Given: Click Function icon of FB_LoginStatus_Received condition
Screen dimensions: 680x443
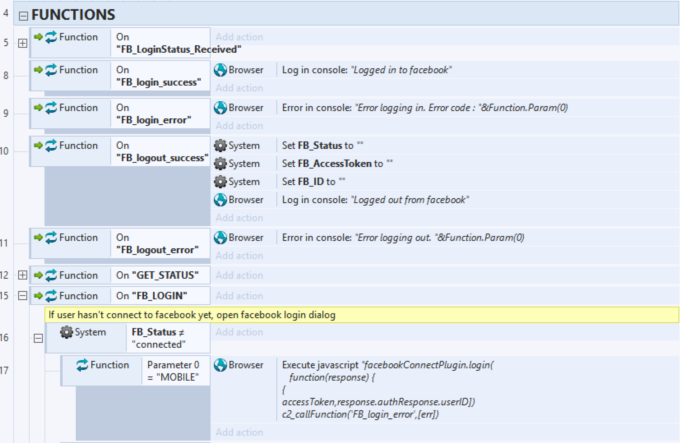Looking at the screenshot, I should tap(51, 37).
